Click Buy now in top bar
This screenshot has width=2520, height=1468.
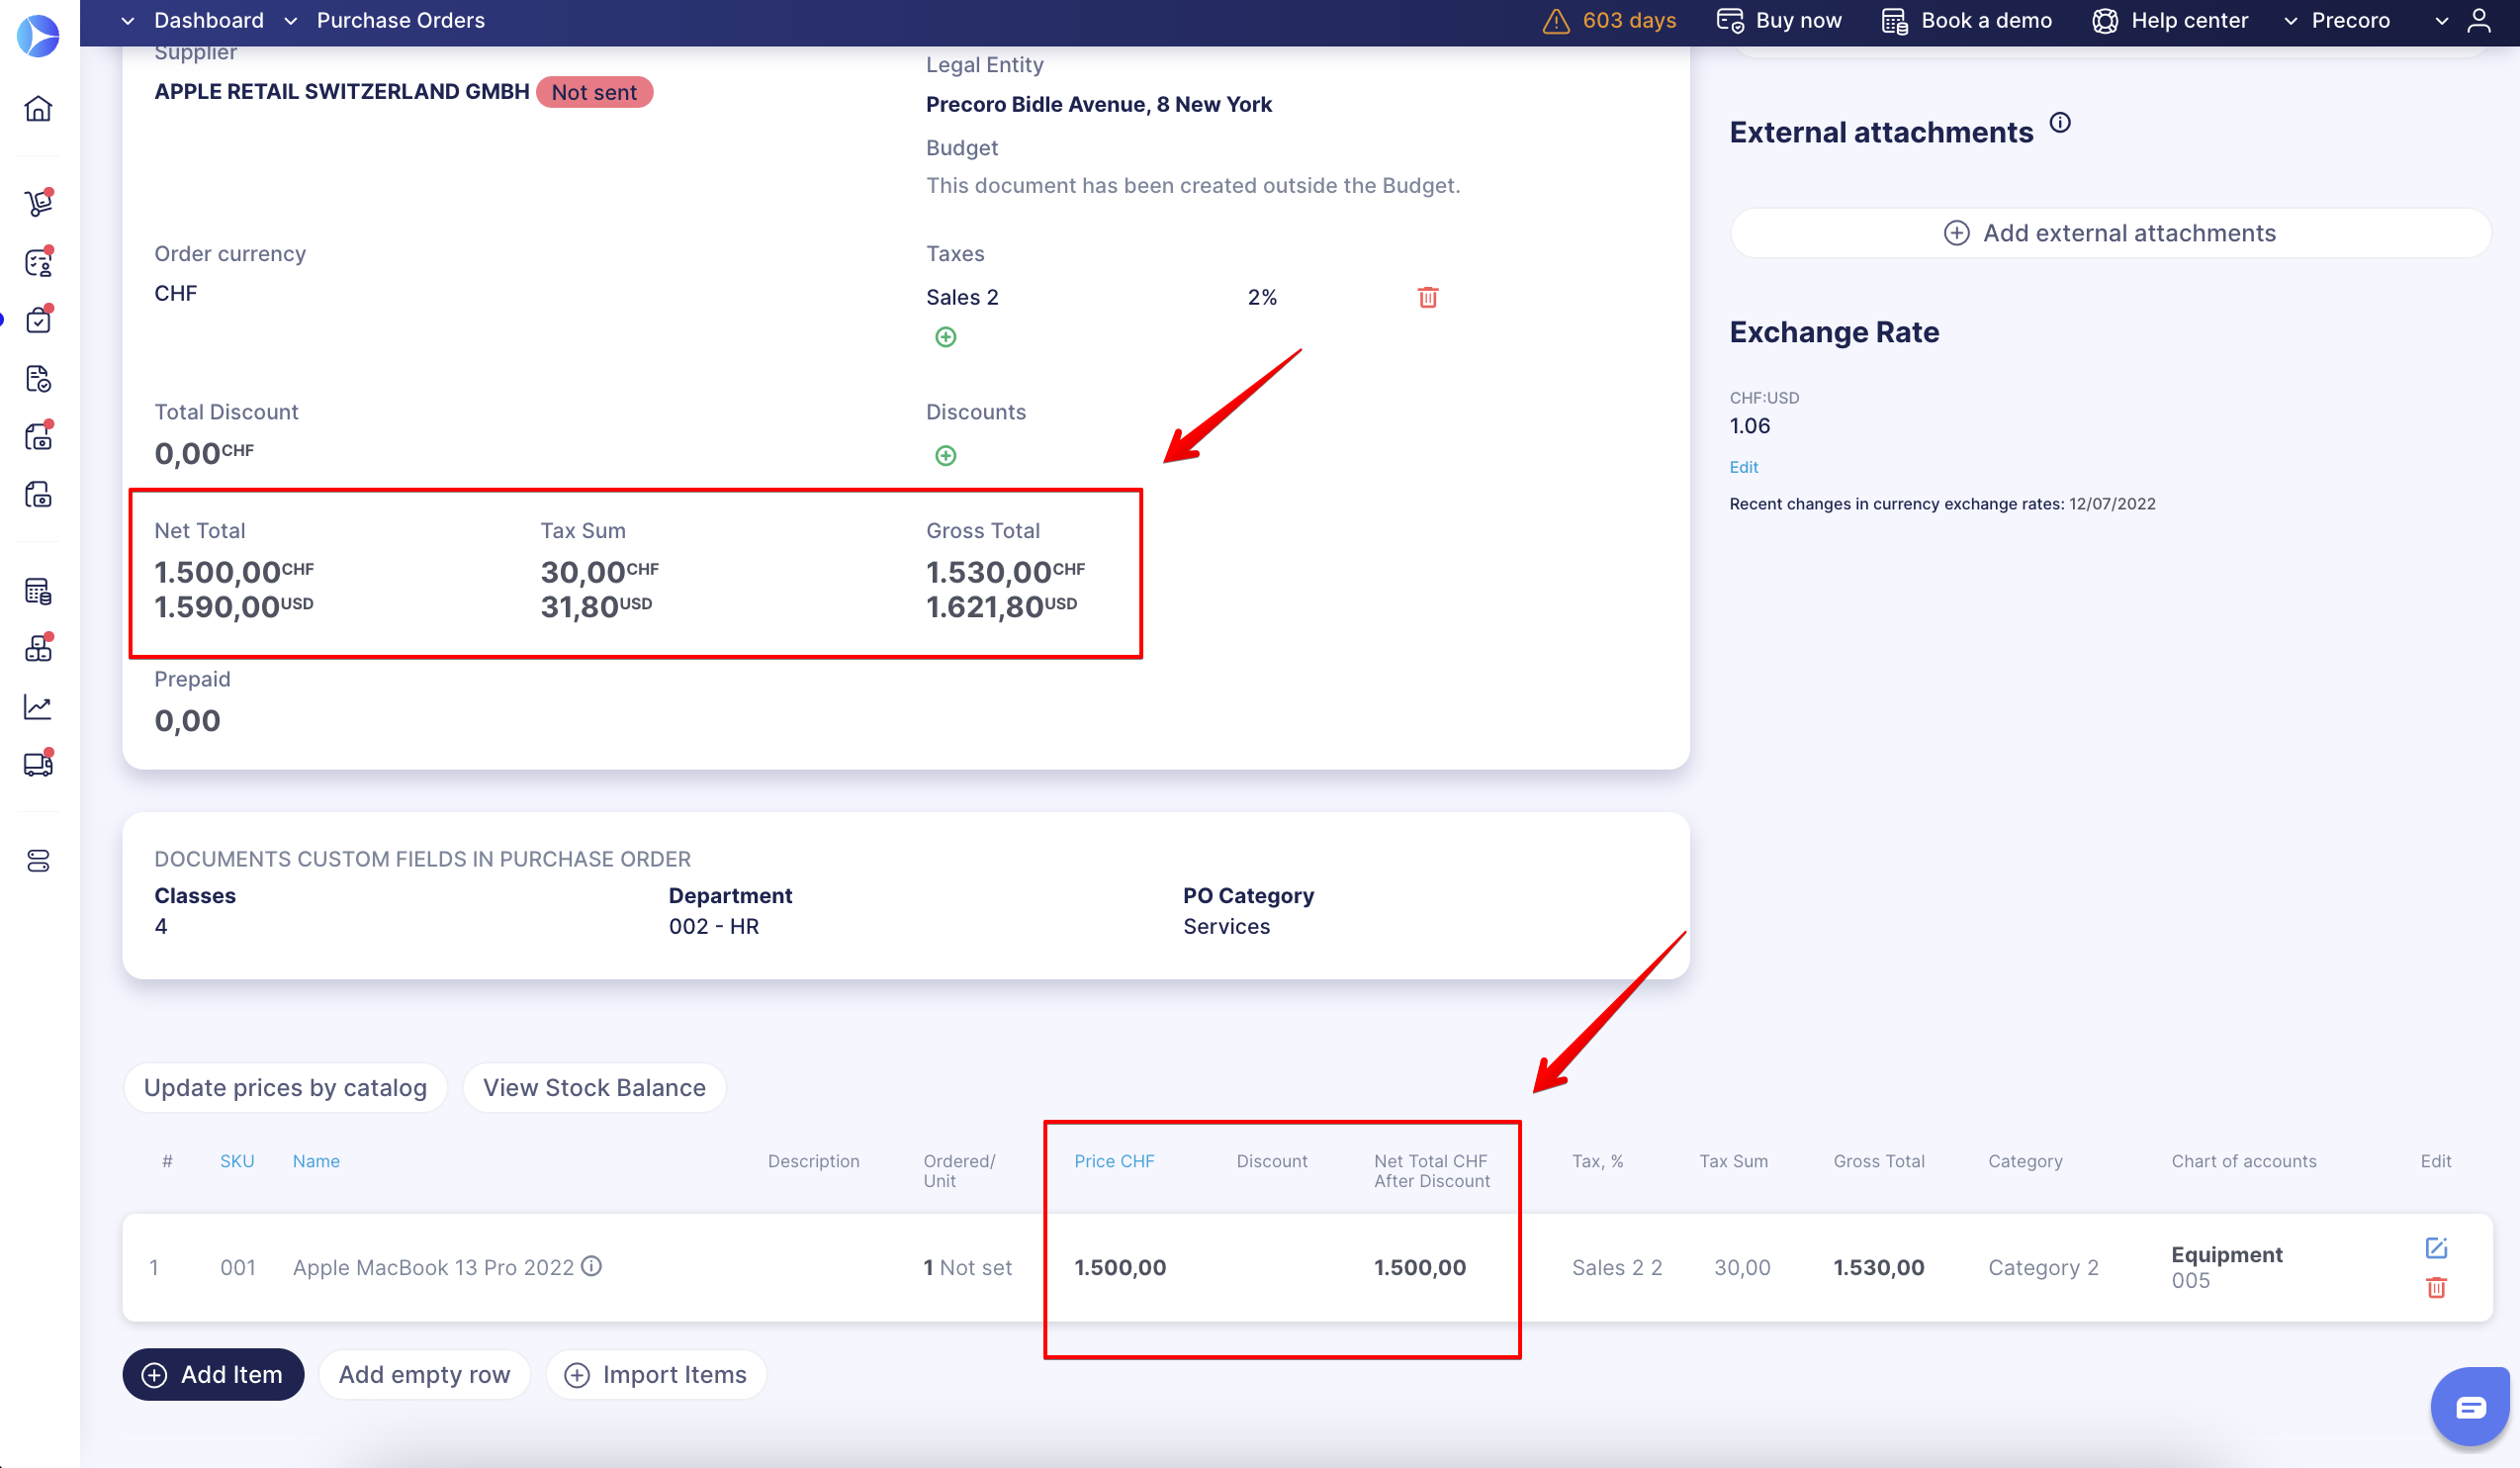point(1780,20)
